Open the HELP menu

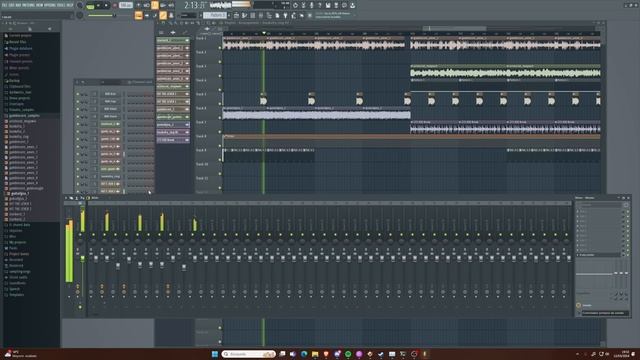coord(70,5)
